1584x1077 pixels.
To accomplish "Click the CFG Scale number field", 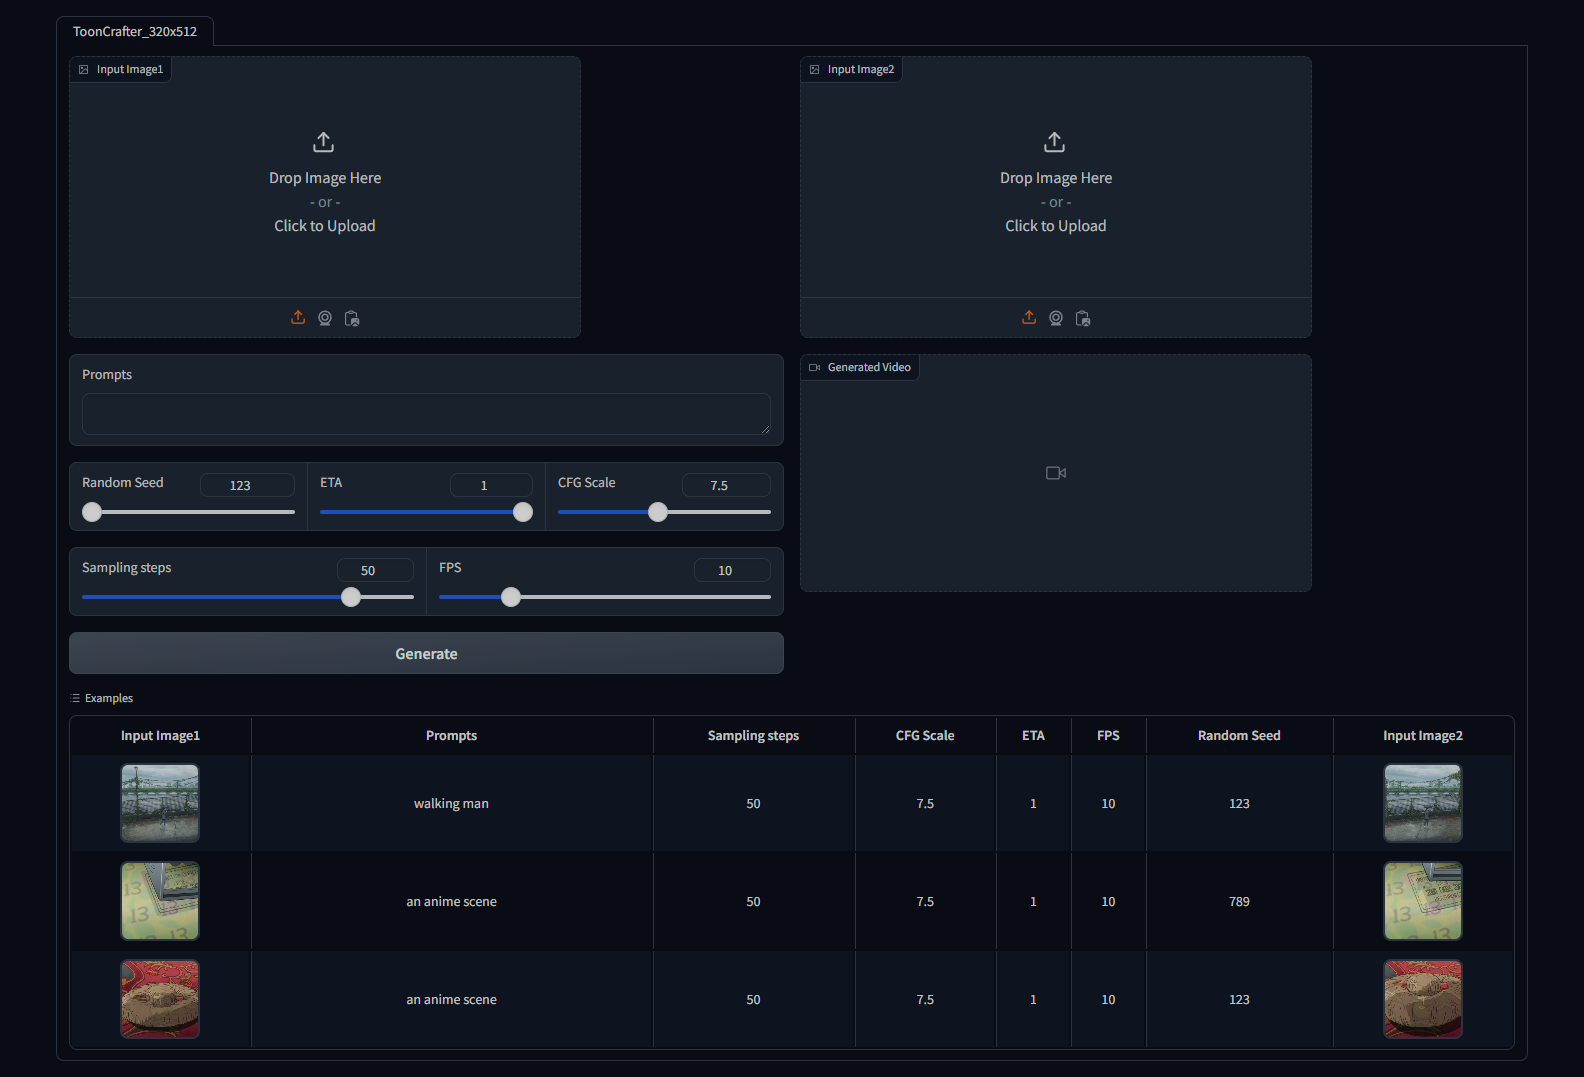I will point(726,485).
